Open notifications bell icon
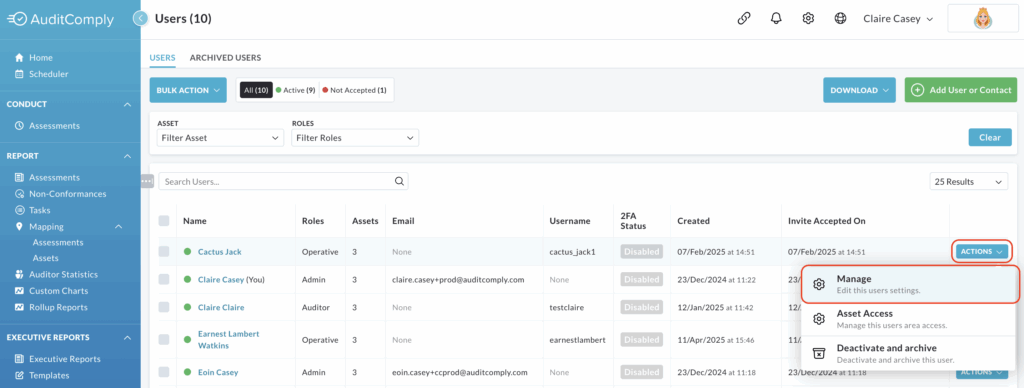This screenshot has width=1024, height=388. [776, 18]
